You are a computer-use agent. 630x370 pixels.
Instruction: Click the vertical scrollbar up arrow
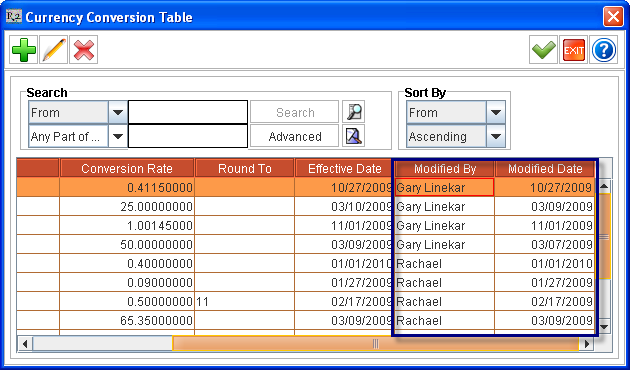[604, 186]
